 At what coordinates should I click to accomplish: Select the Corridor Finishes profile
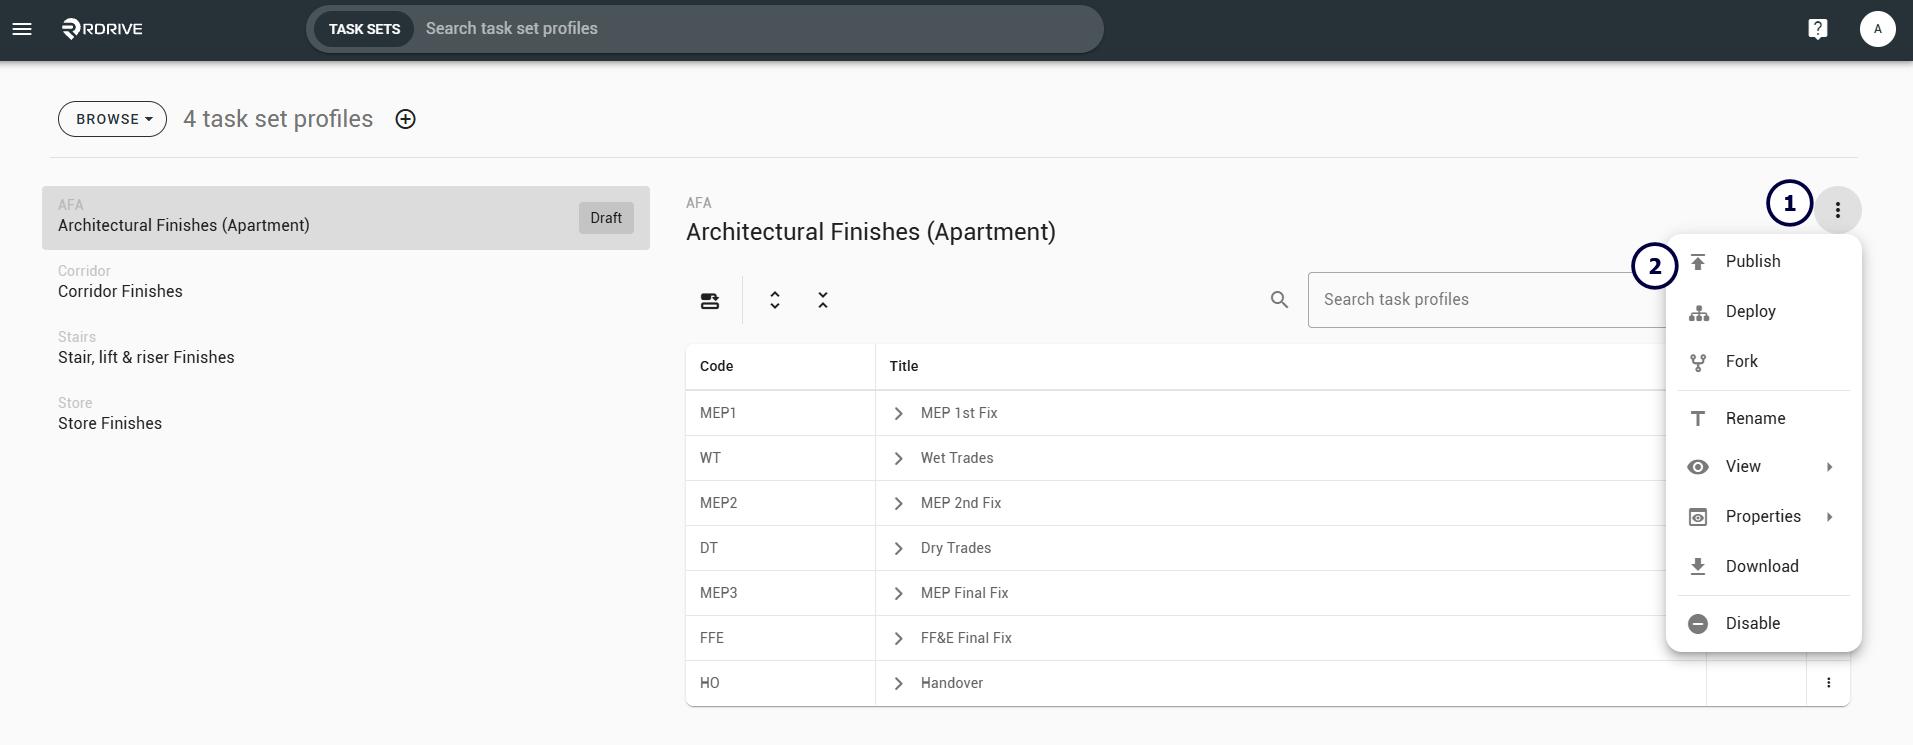tap(346, 284)
